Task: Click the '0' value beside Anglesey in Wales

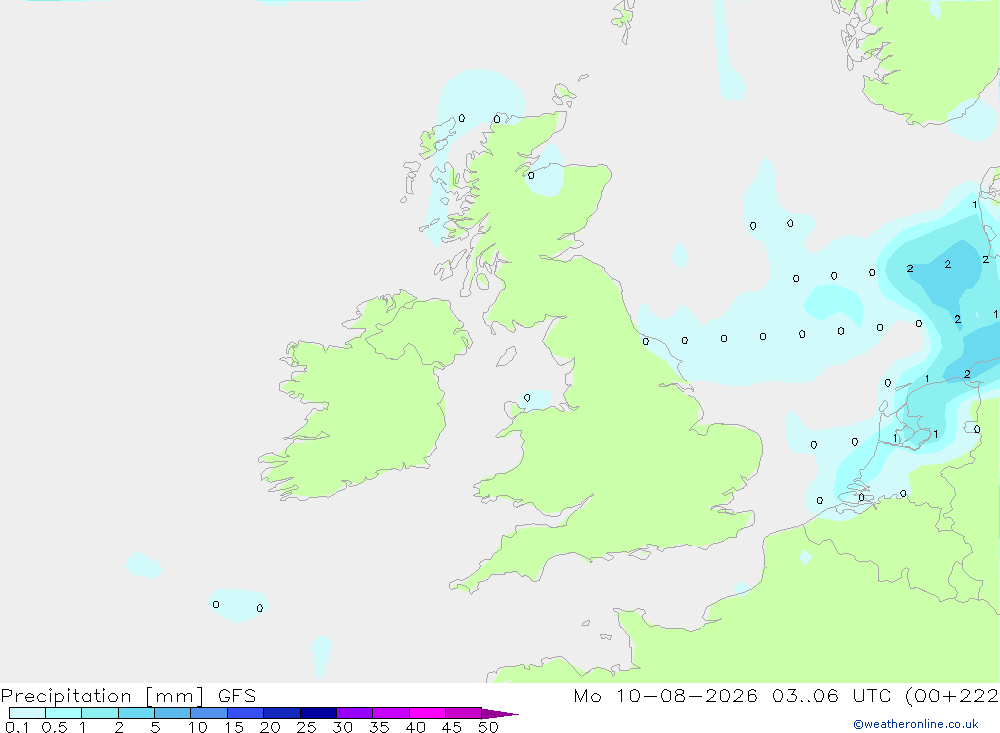Action: point(527,397)
